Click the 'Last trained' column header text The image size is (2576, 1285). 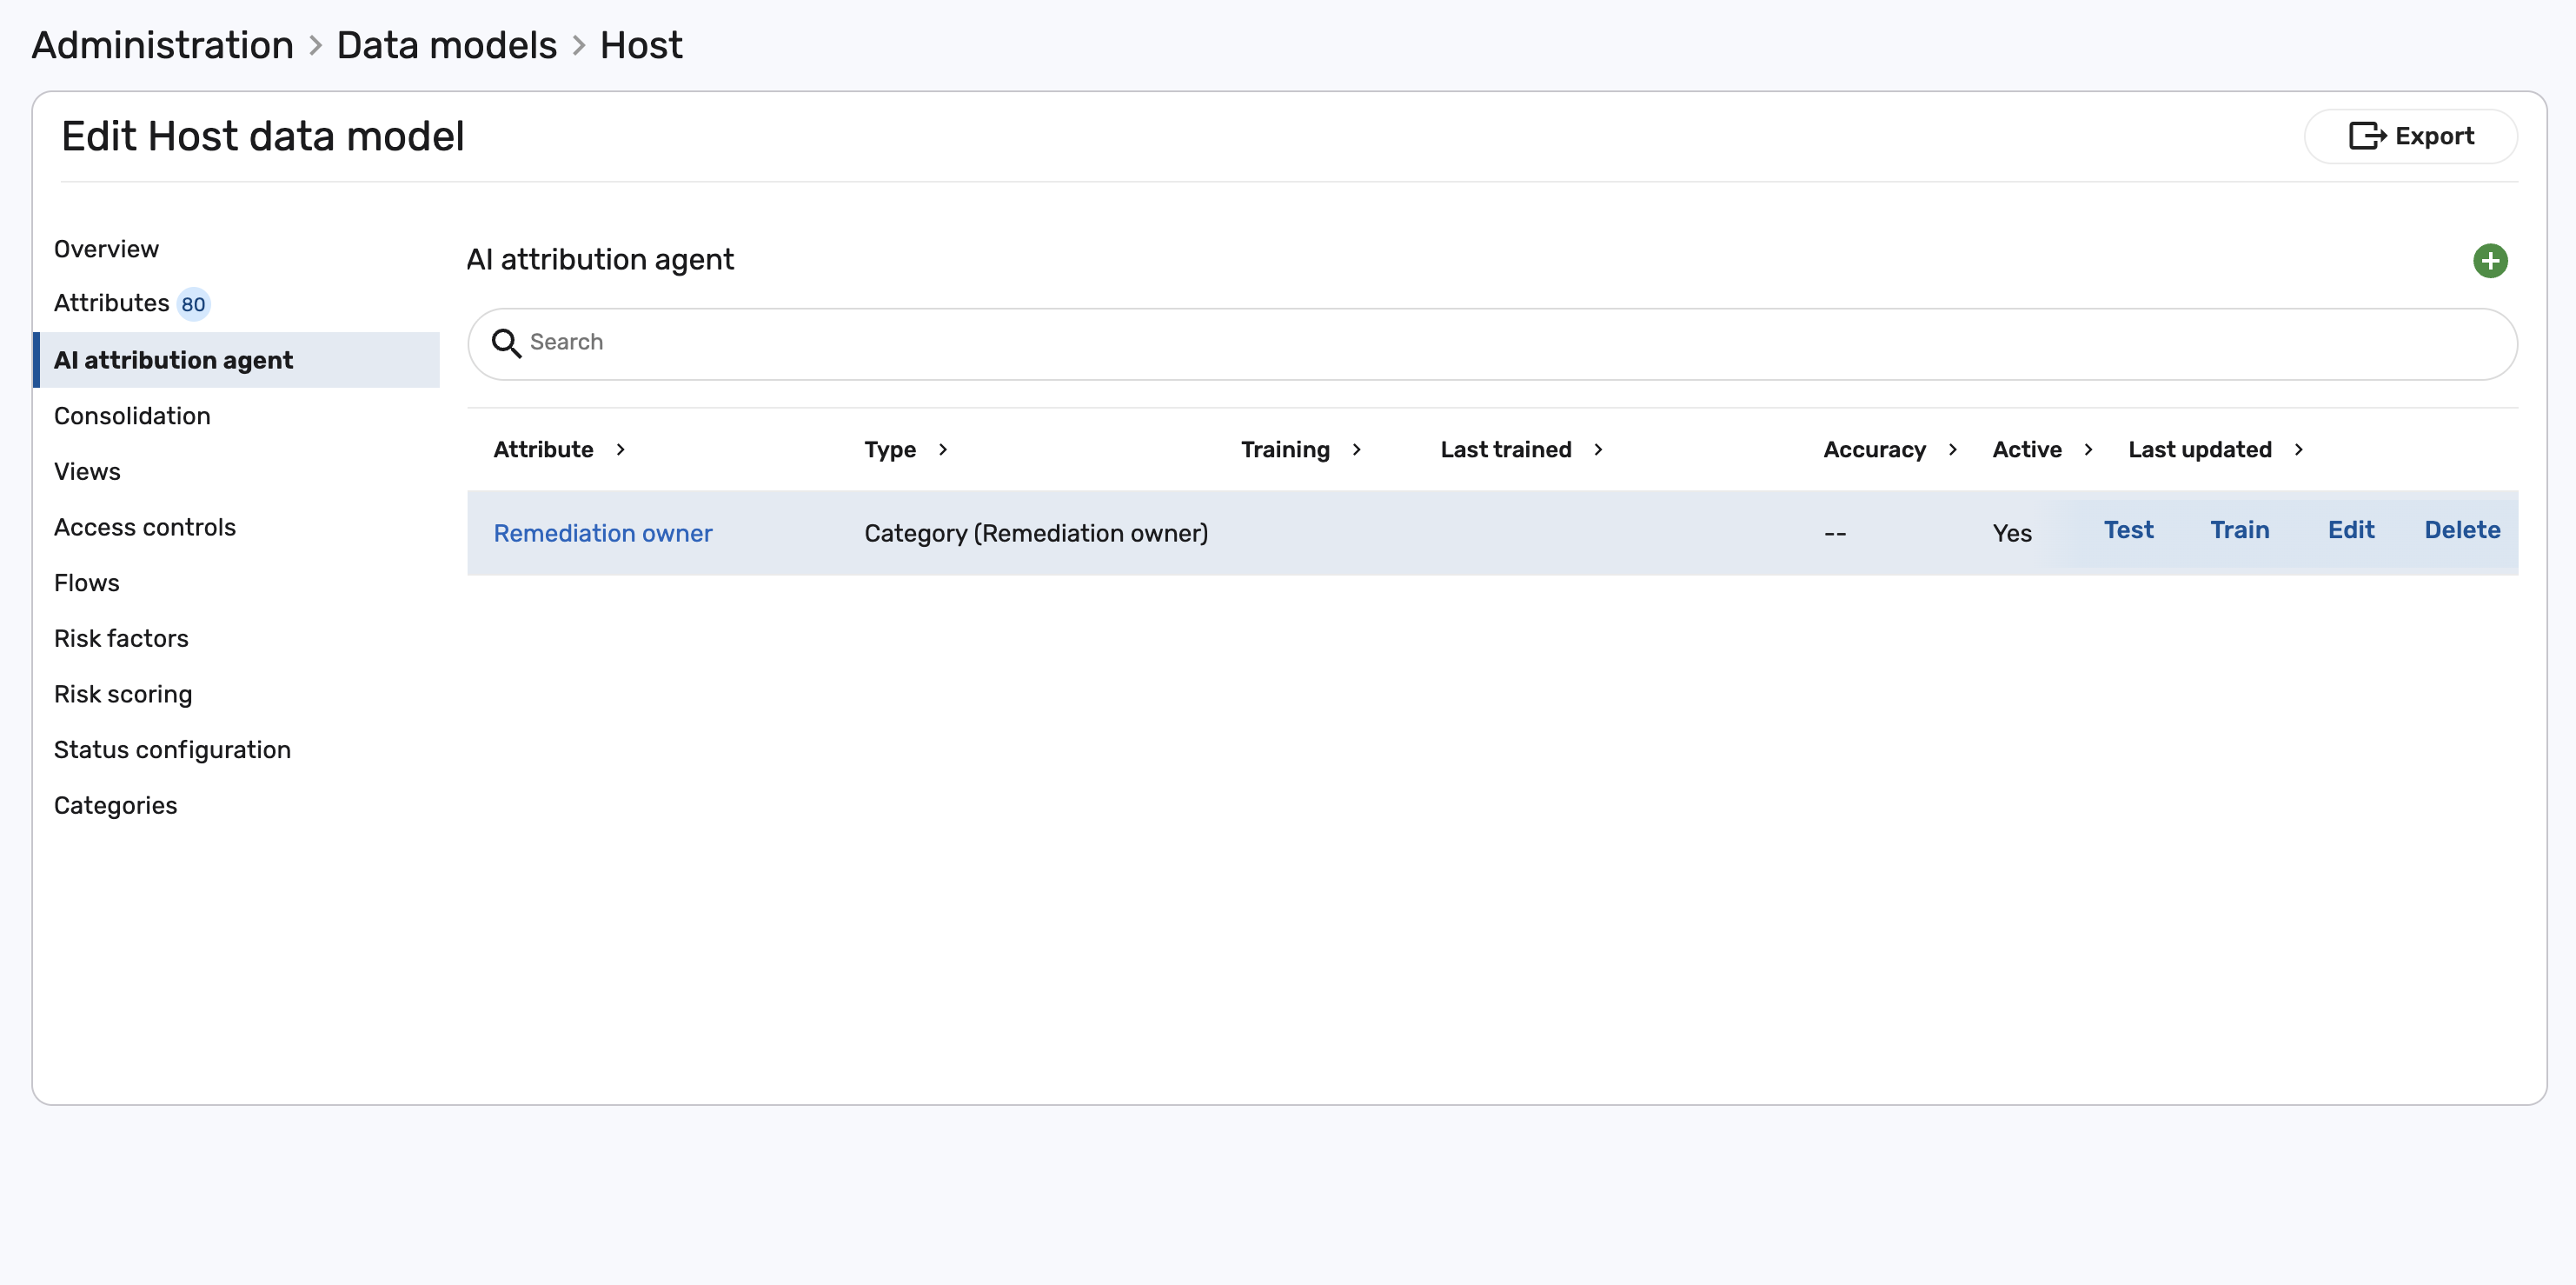1505,450
